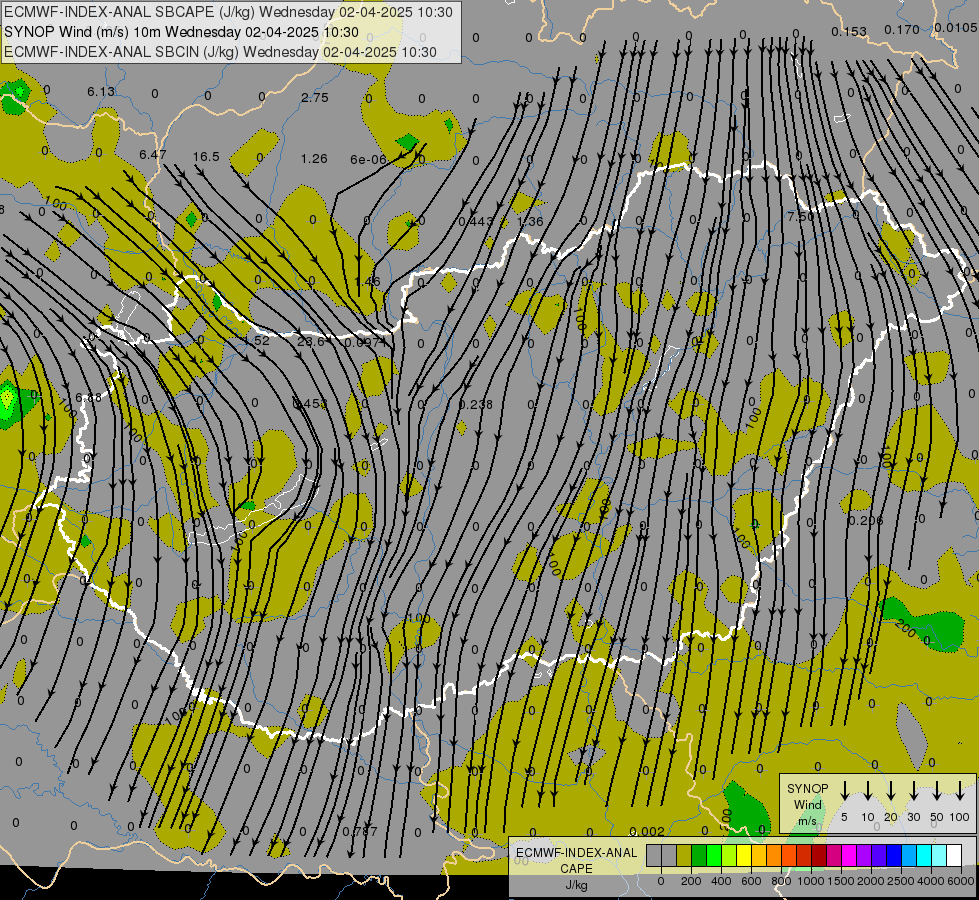Click the map value 0.170

point(902,29)
